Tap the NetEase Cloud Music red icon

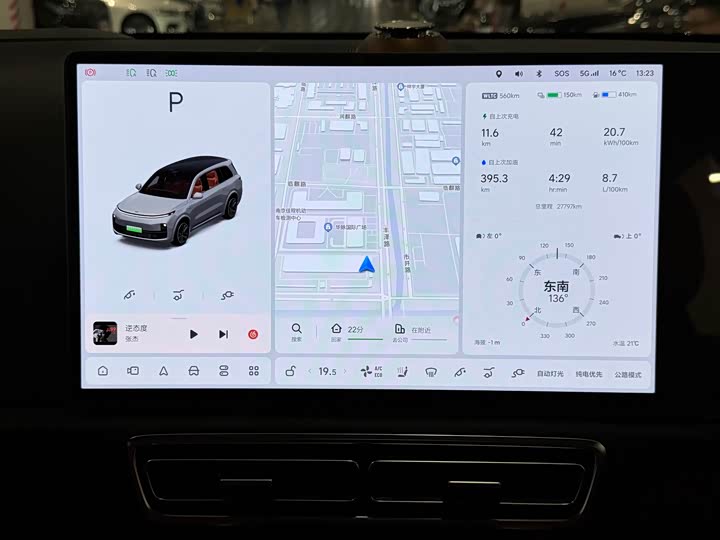pos(252,334)
